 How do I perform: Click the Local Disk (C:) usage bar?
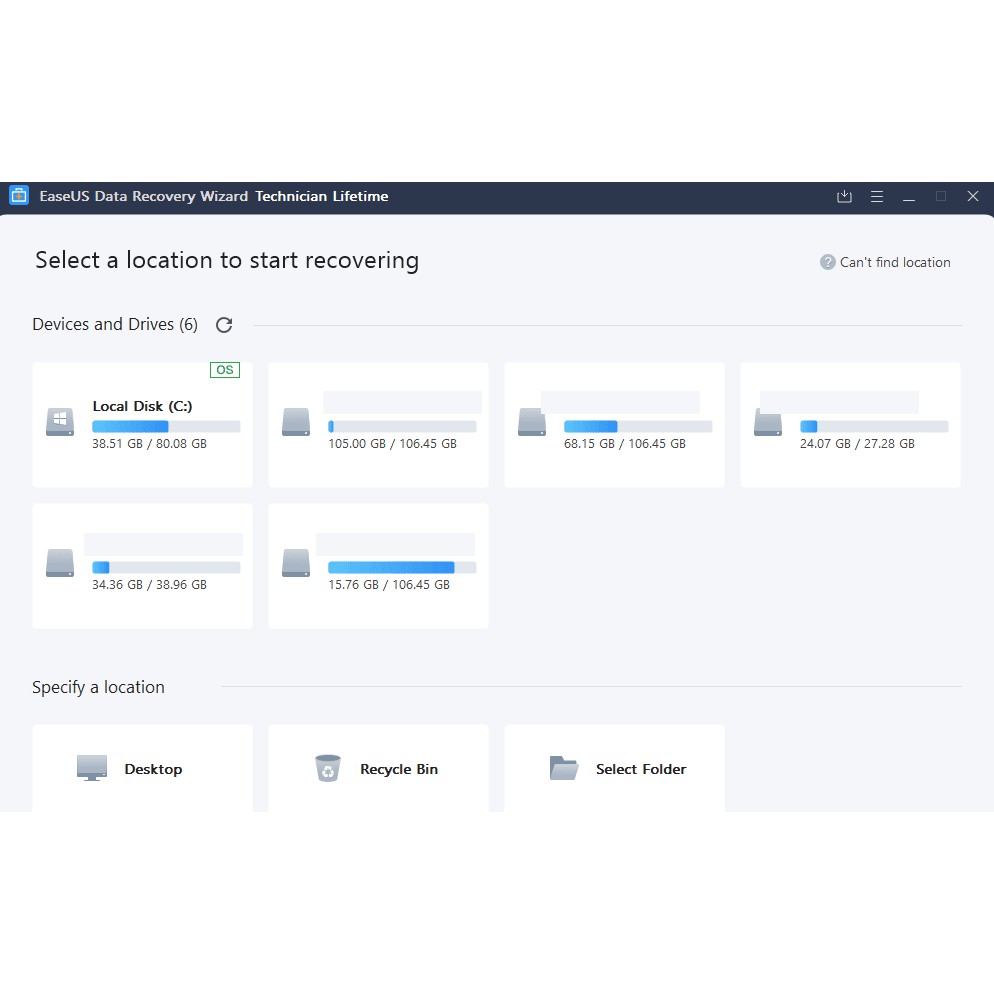click(166, 426)
